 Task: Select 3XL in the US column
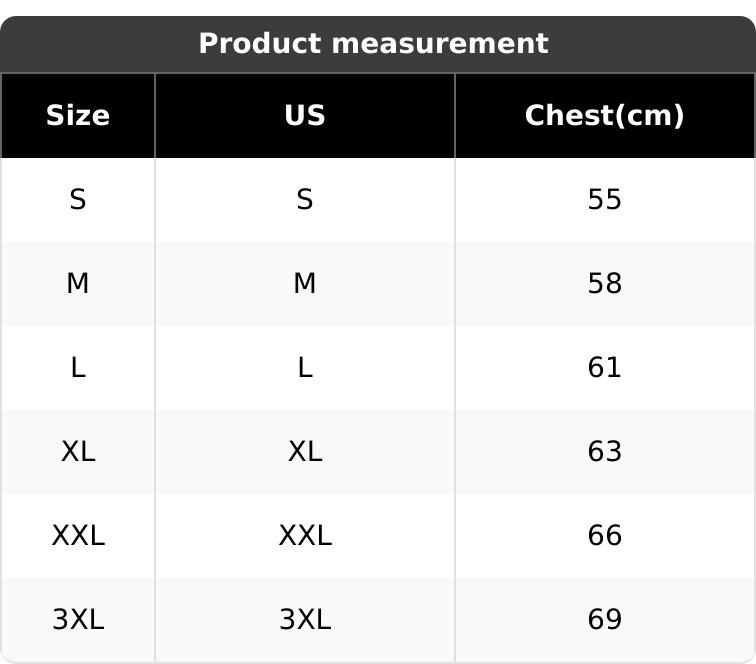click(305, 620)
